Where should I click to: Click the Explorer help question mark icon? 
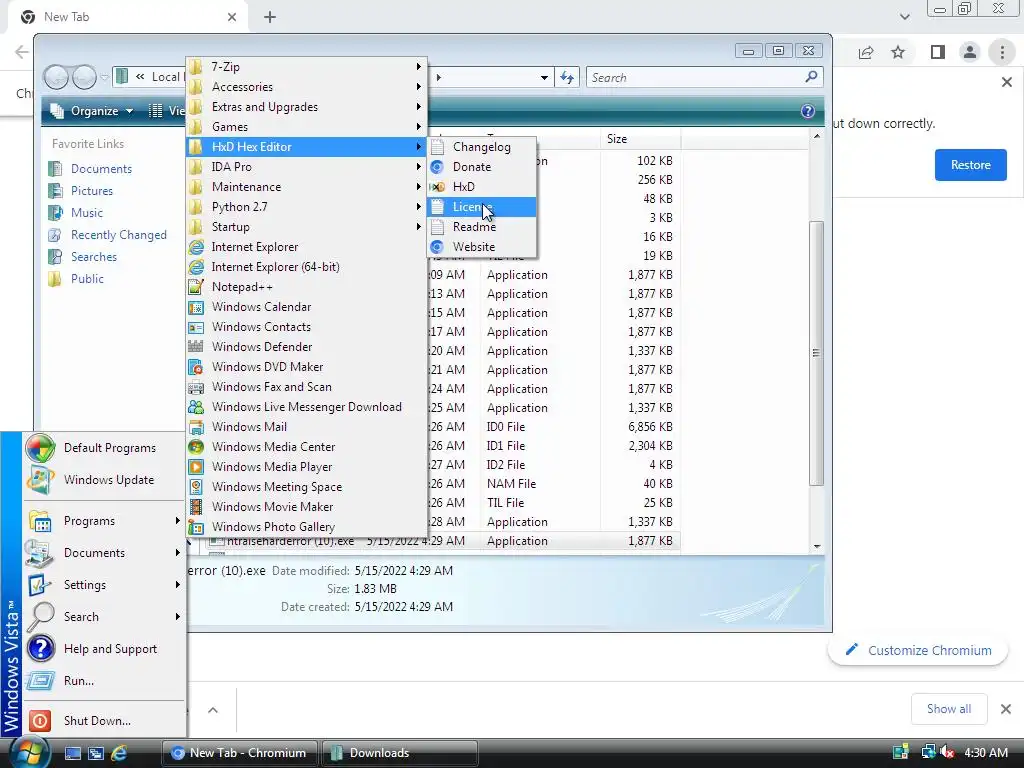(808, 111)
